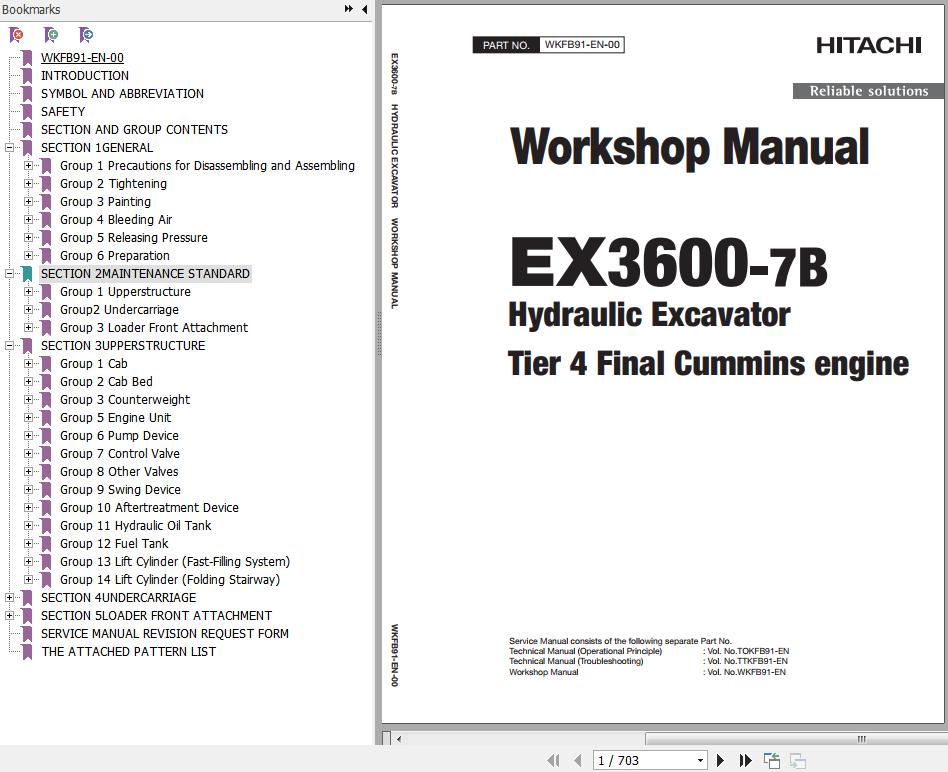Open THE ATTACHED PATTERN LIST bookmark
The width and height of the screenshot is (948, 772).
click(128, 652)
